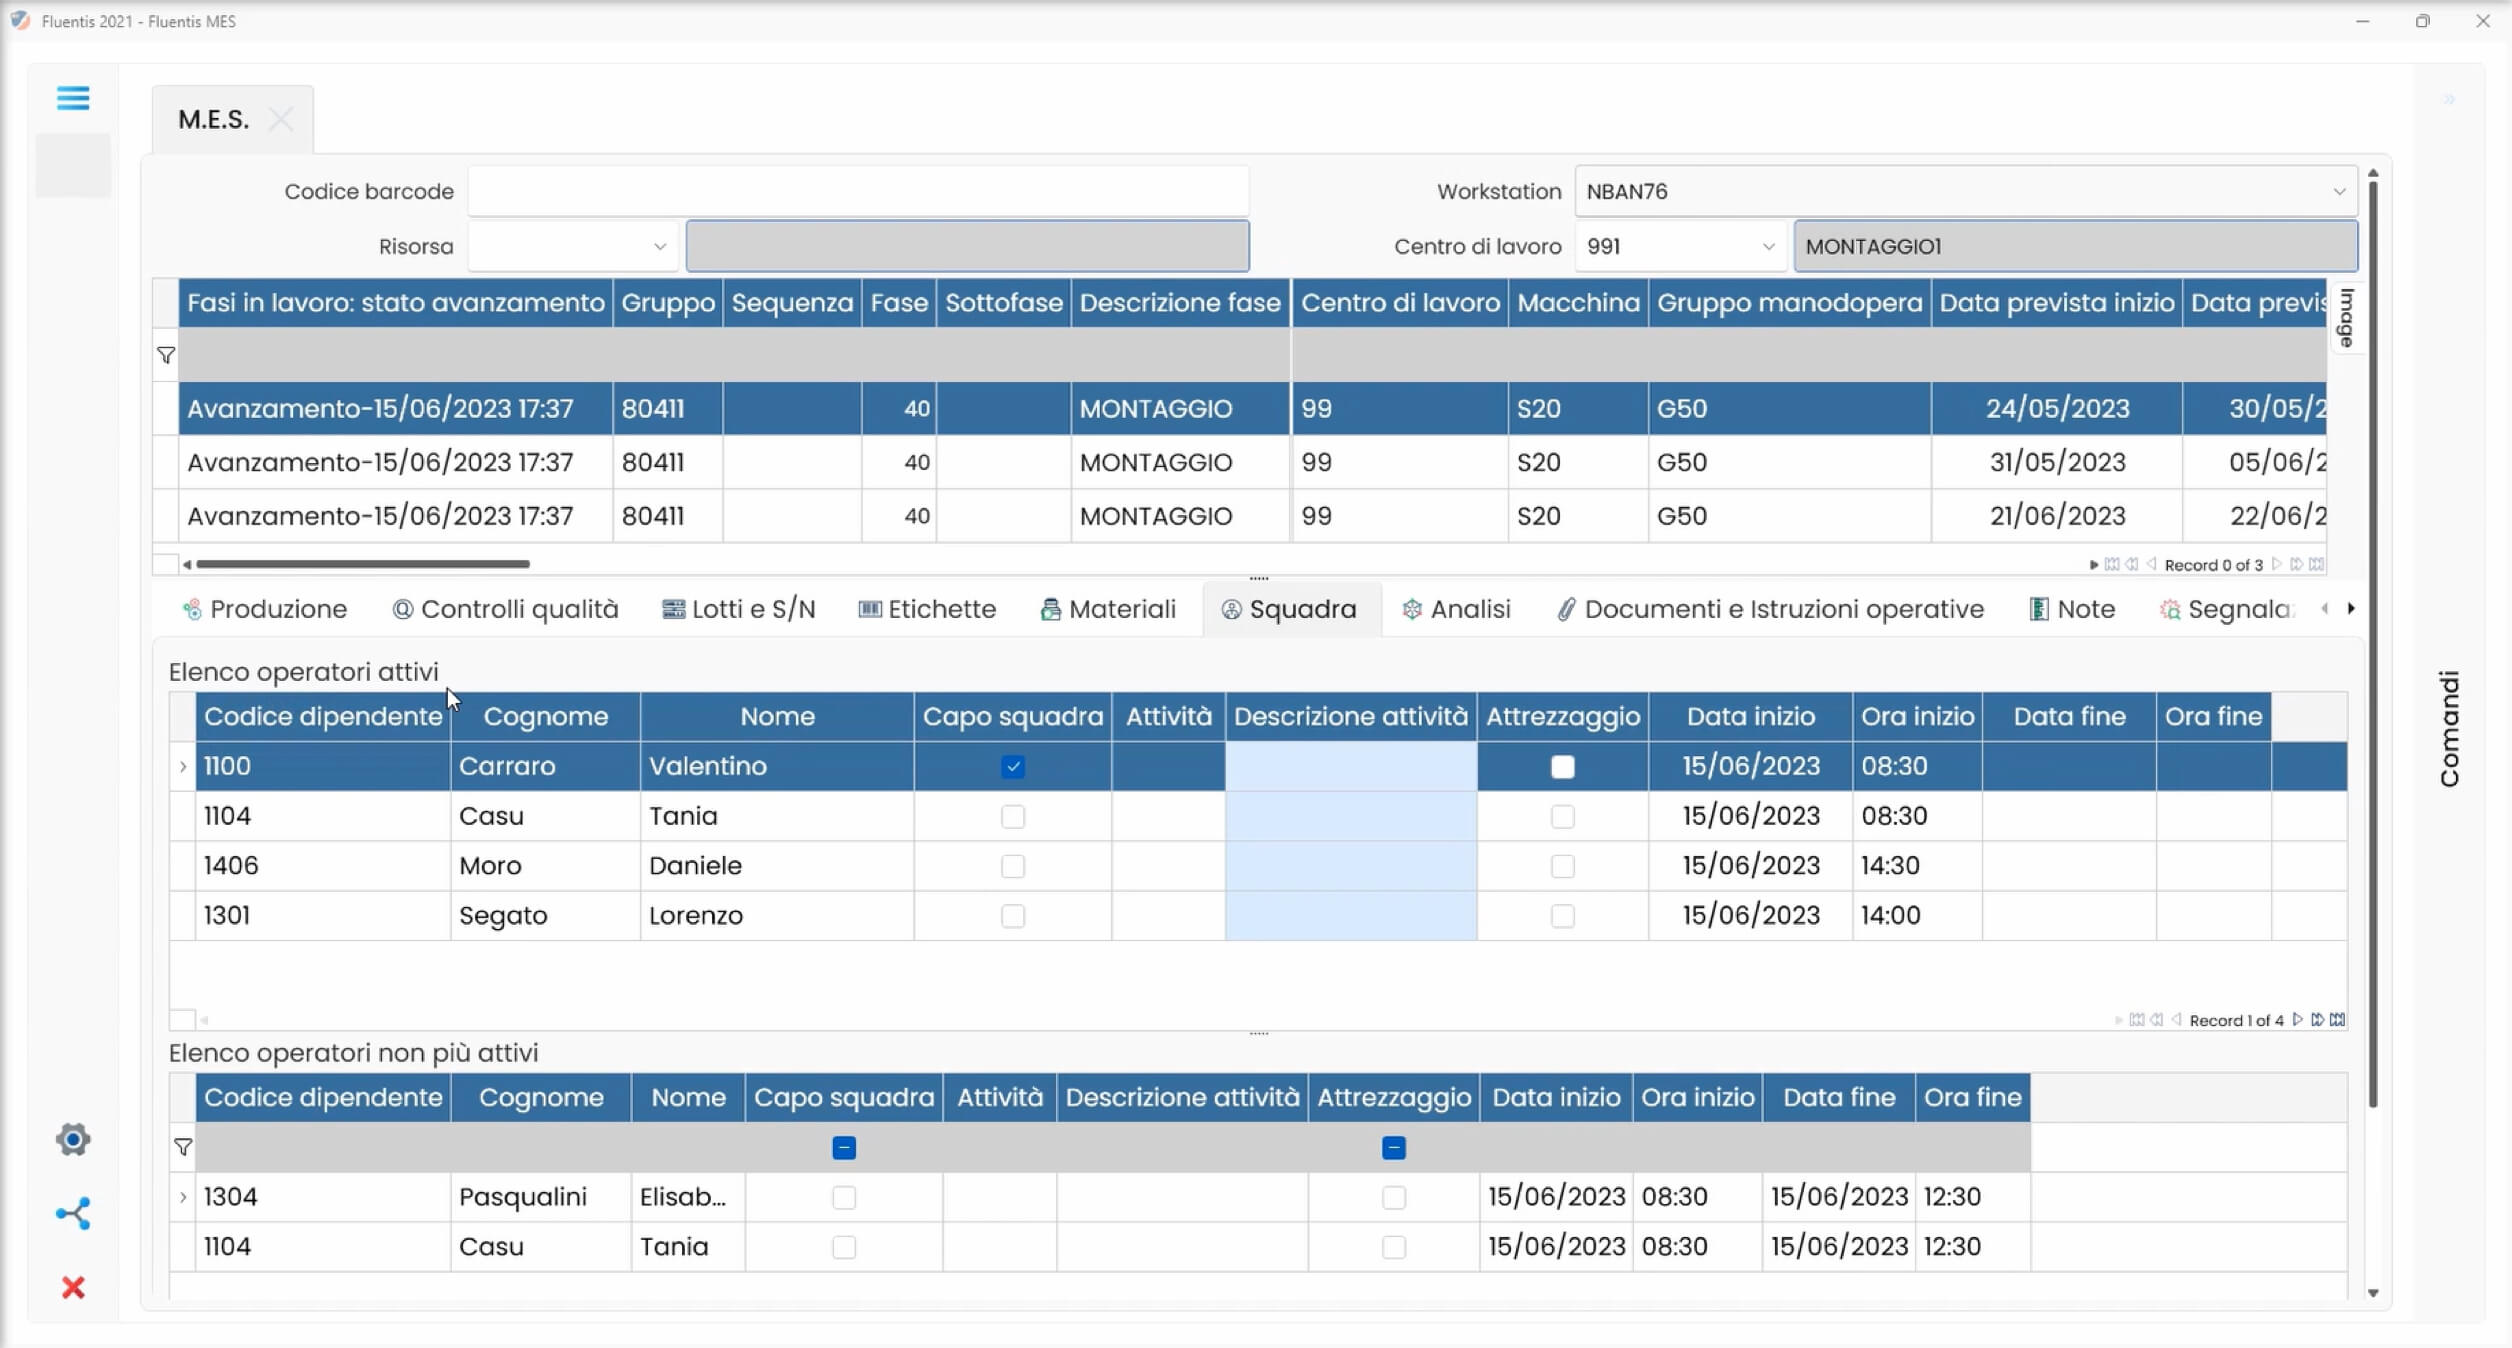Switch to the Produzione tab
Screen dimensions: 2512x1348
pos(265,609)
